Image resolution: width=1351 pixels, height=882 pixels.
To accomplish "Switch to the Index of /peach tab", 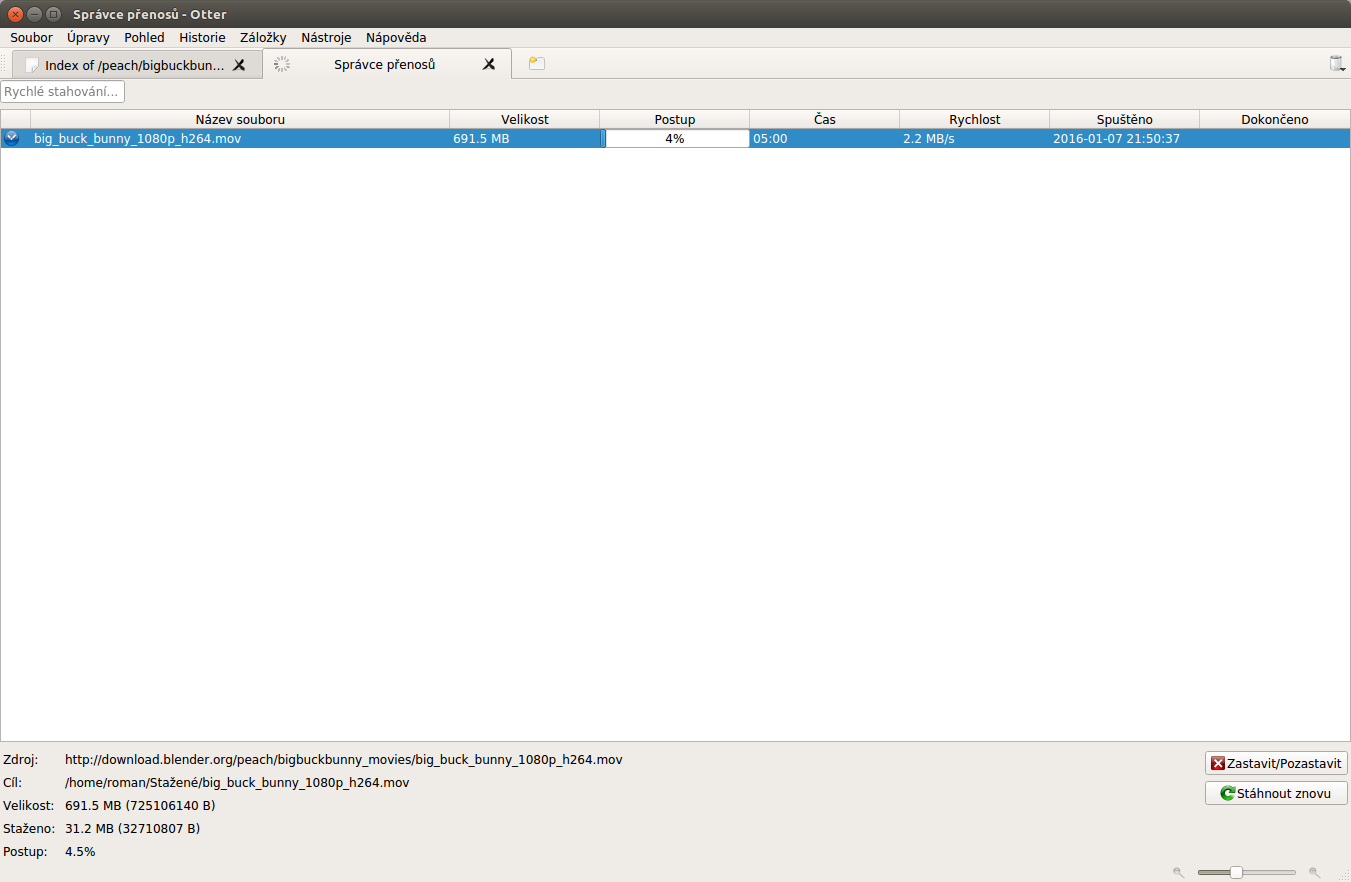I will 137,65.
